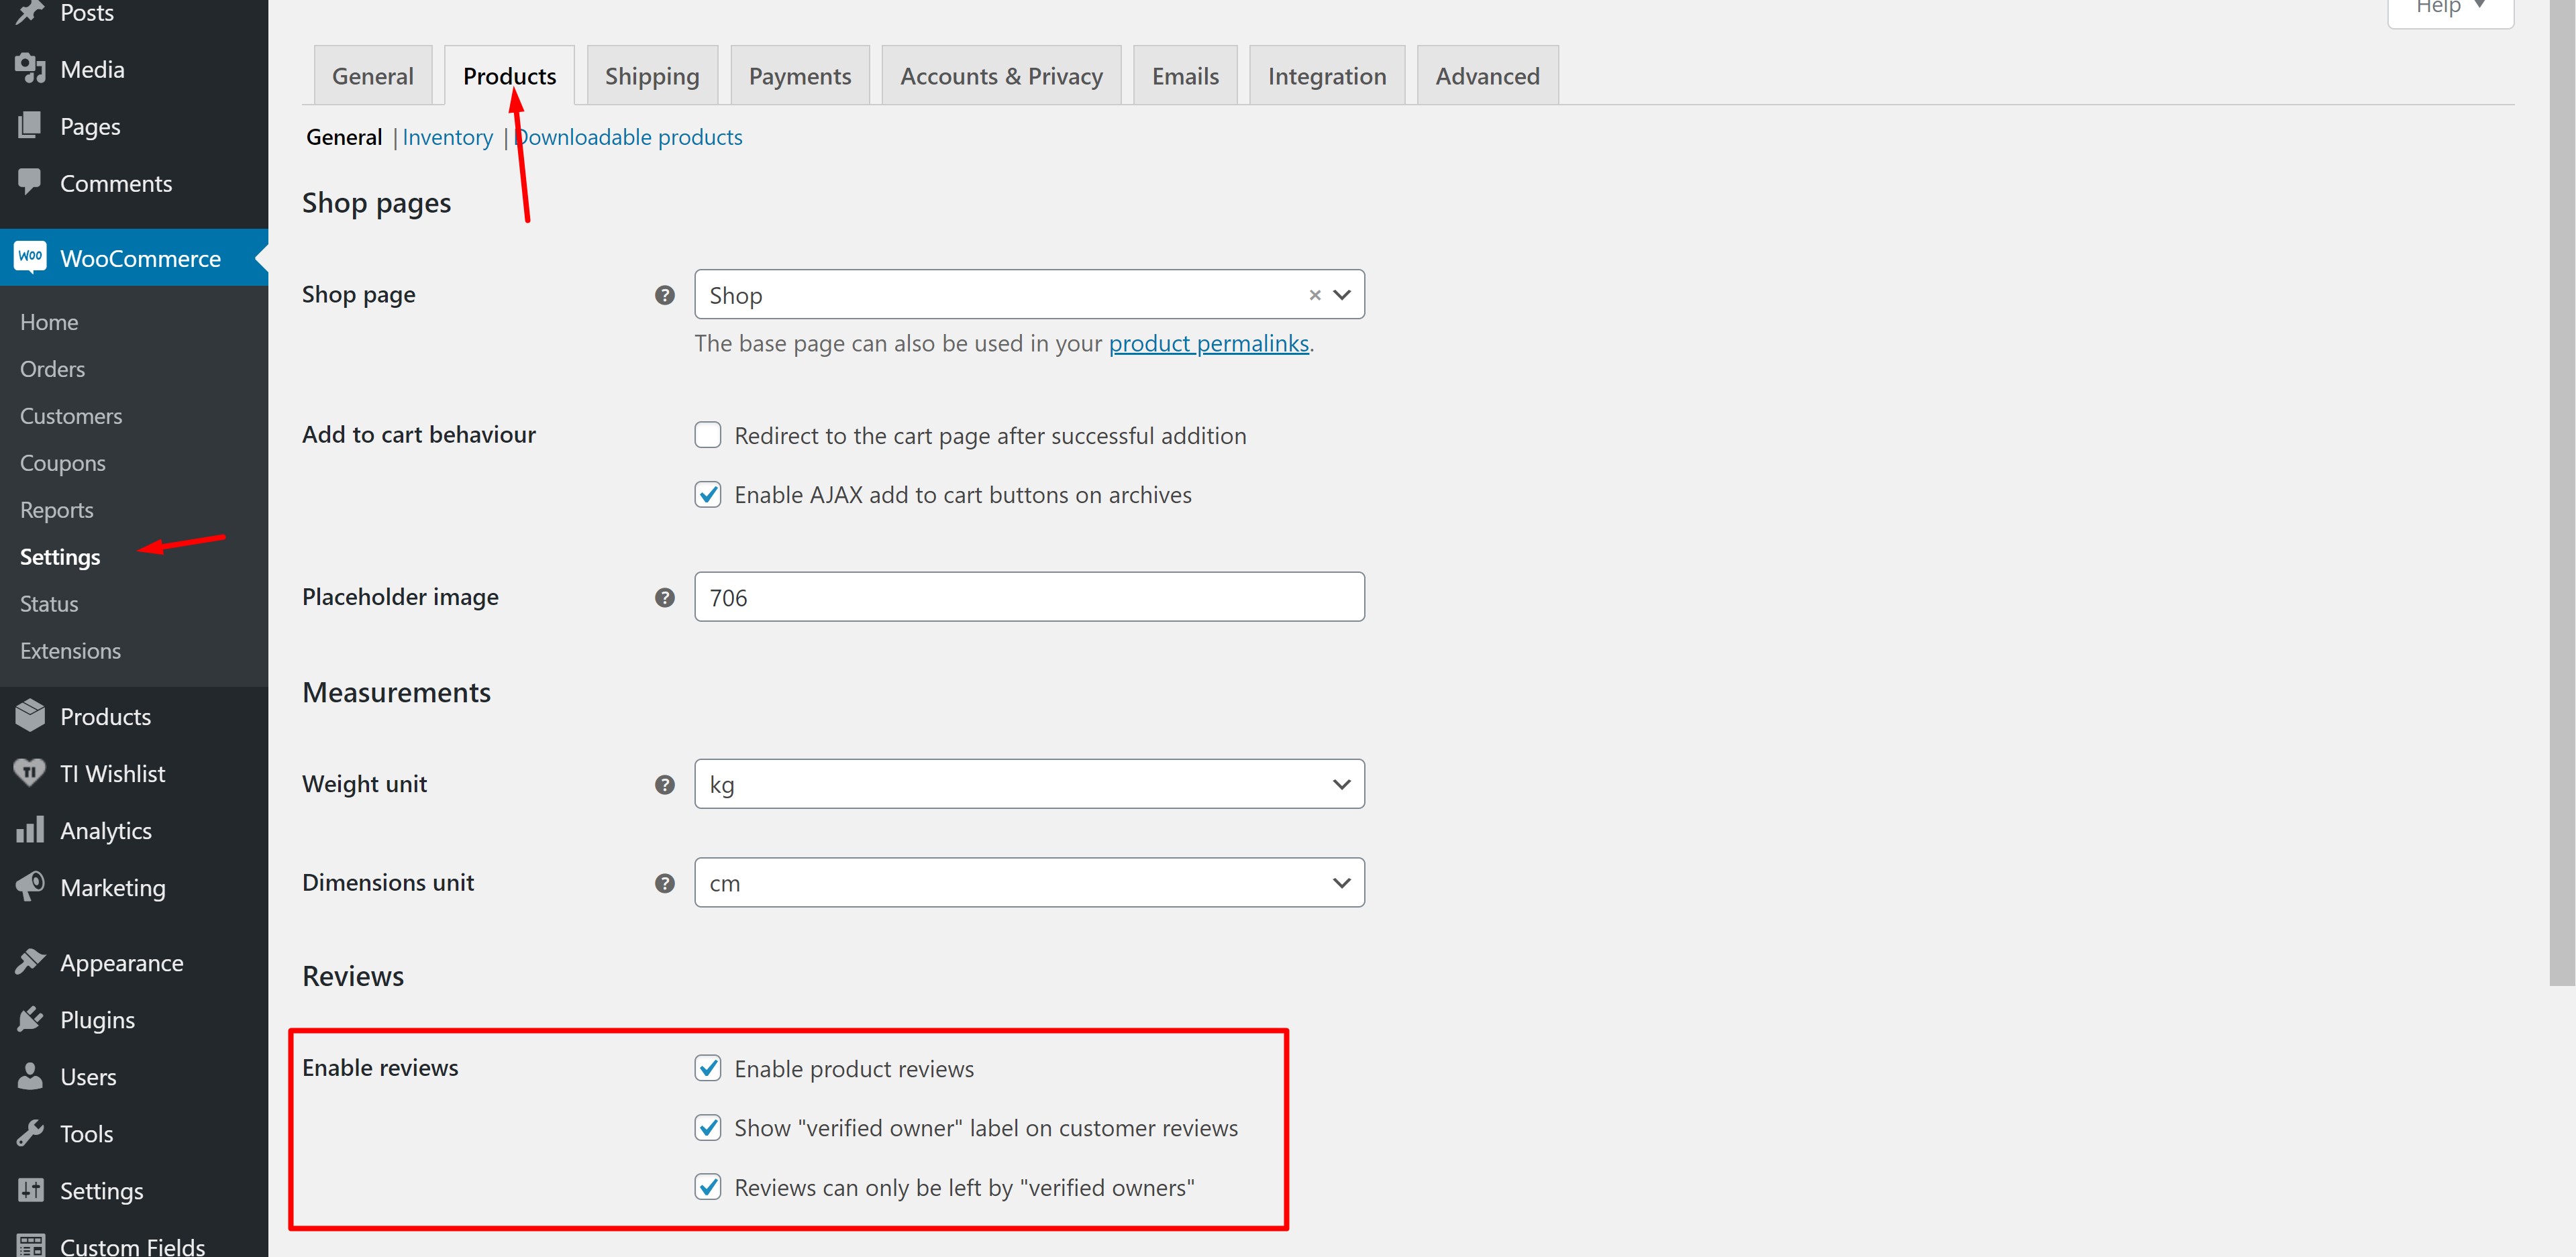Click help tooltip icon beside Placeholder image
Screen dimensions: 2576x1257
click(x=664, y=598)
